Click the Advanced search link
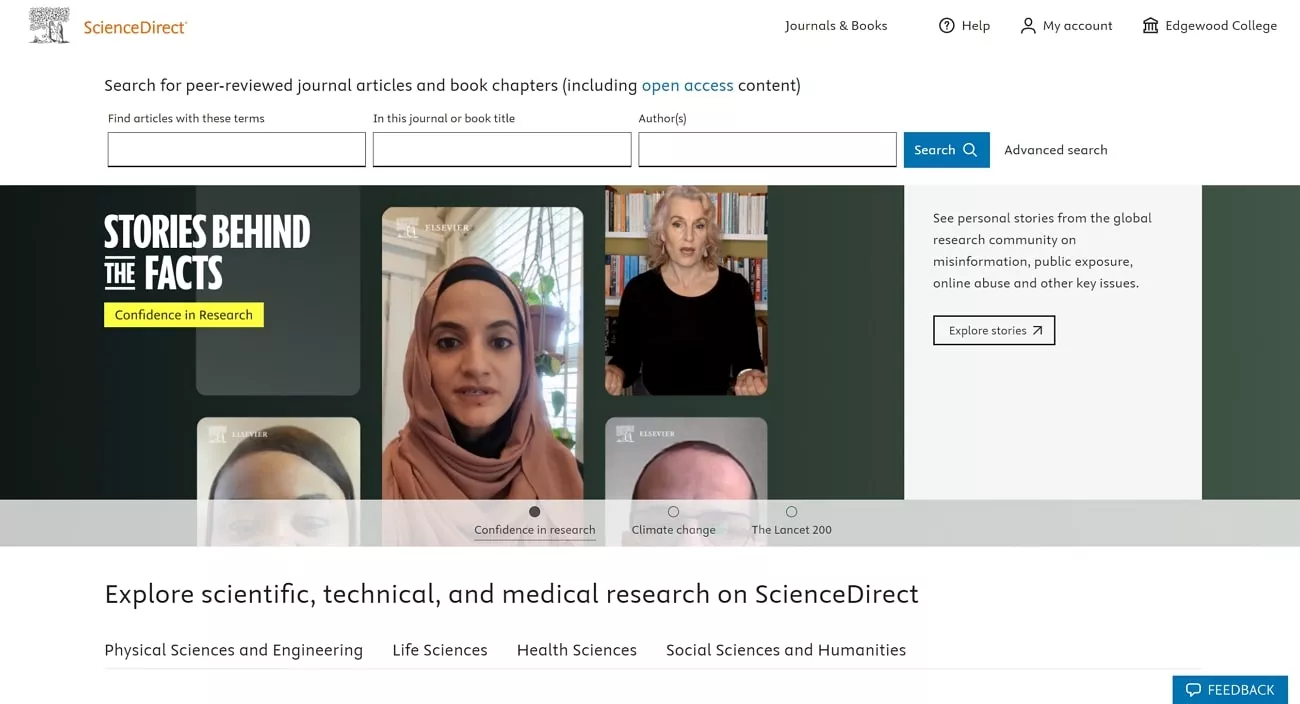Screen dimensions: 1300x704 [1055, 149]
